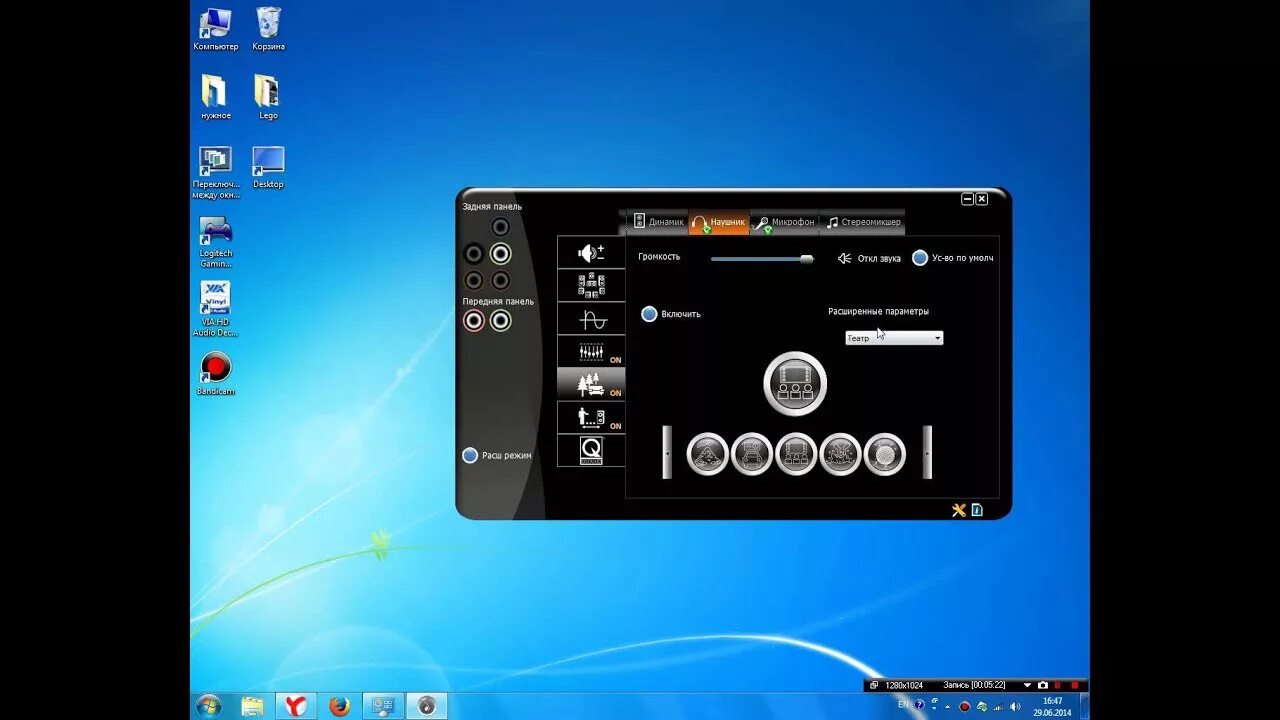This screenshot has height=720, width=1280.
Task: Open the Lego folder on desktop
Action: tap(268, 98)
